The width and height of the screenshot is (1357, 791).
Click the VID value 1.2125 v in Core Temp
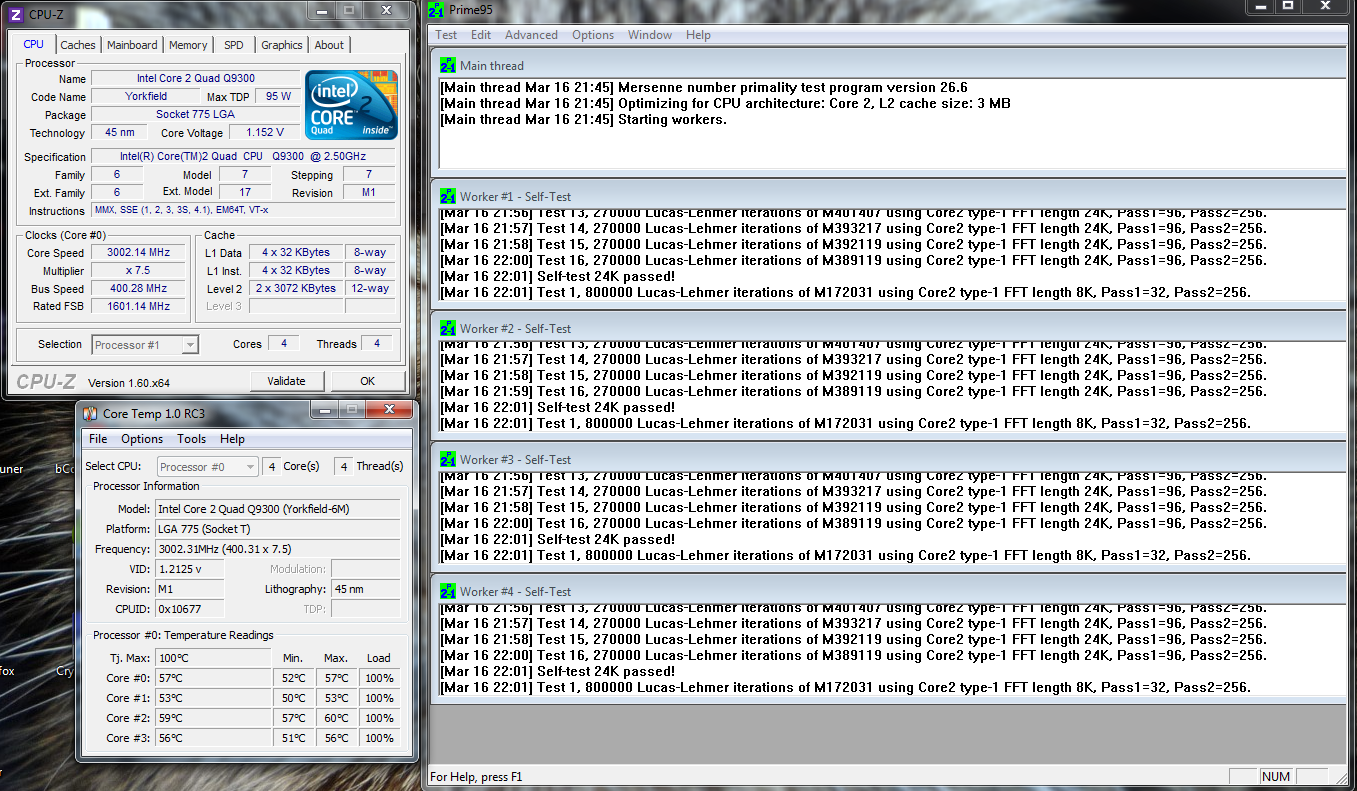[x=189, y=569]
